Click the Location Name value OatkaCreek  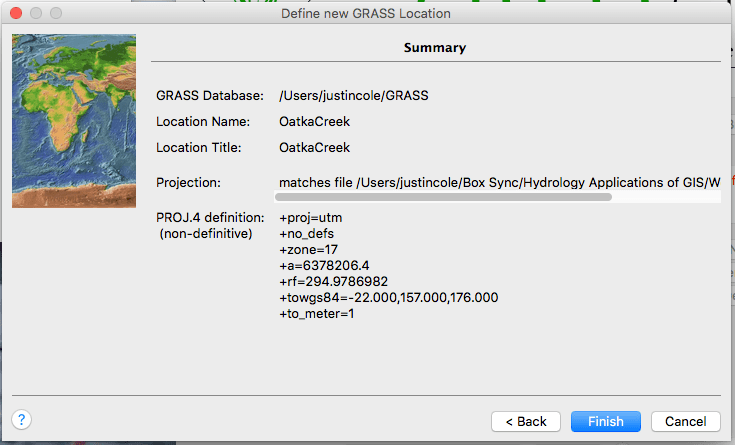point(314,121)
